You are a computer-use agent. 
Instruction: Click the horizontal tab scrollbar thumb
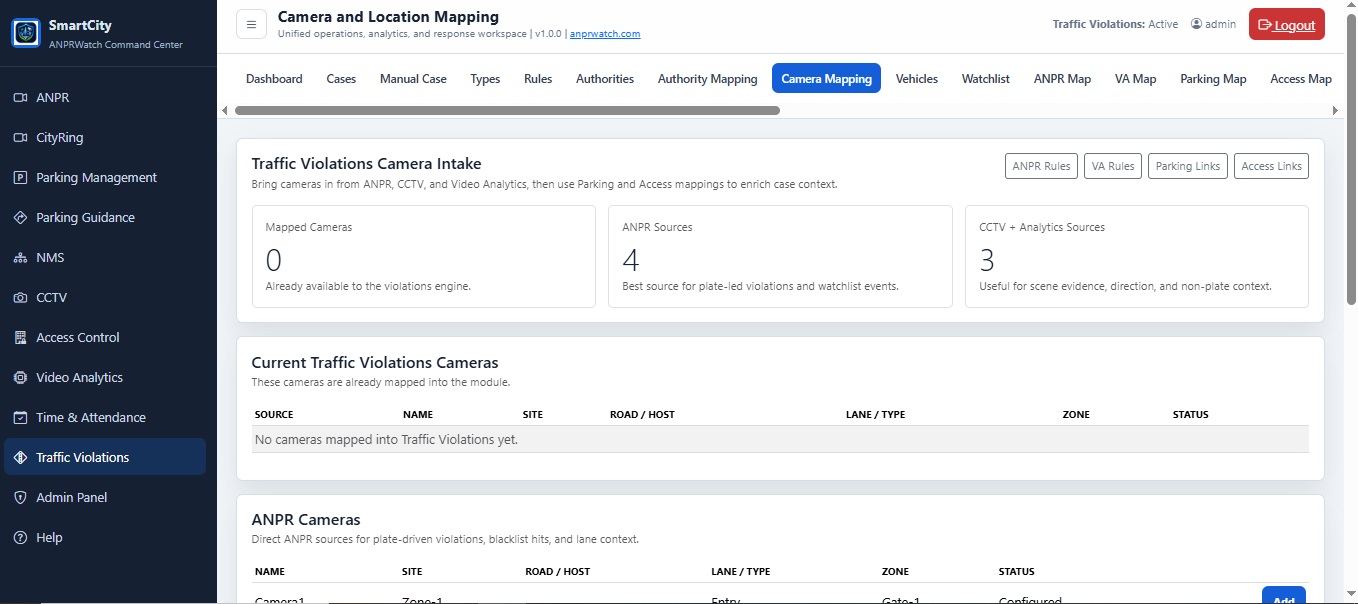tap(507, 111)
